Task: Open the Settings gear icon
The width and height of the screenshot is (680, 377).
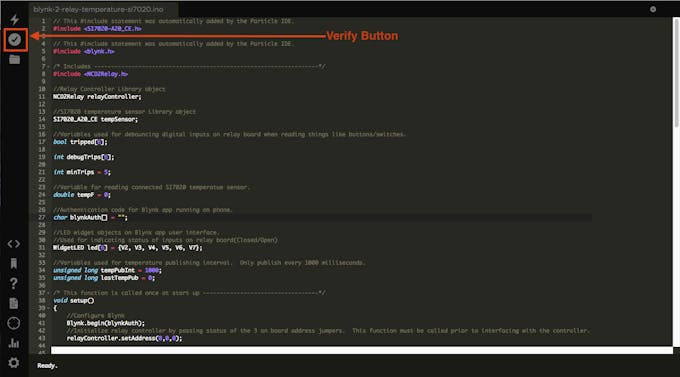Action: click(13, 363)
